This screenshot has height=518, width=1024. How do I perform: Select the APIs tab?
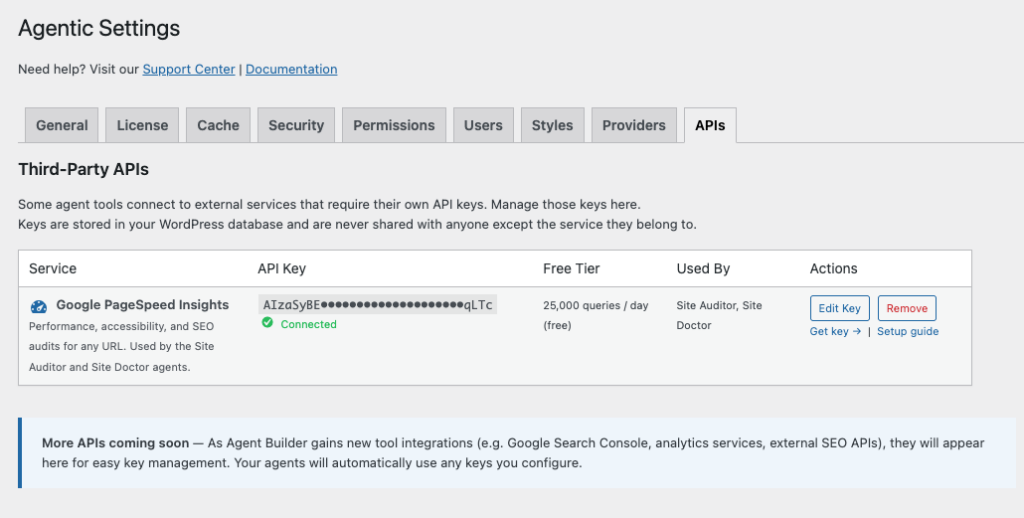pyautogui.click(x=710, y=125)
